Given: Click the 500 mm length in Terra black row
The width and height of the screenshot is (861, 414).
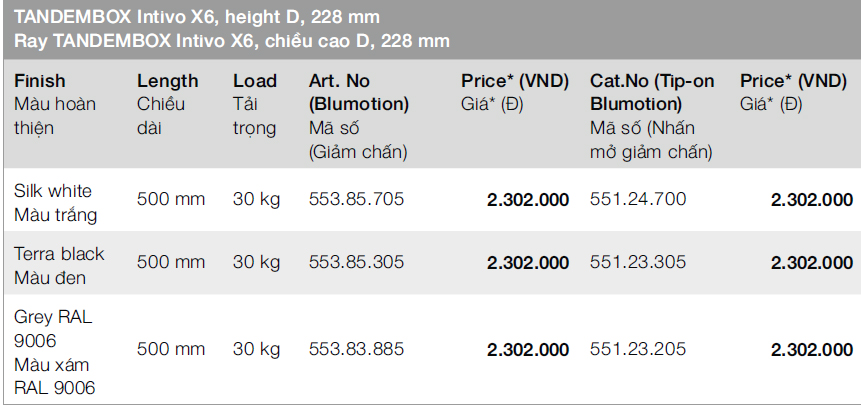Looking at the screenshot, I should click(x=170, y=262).
